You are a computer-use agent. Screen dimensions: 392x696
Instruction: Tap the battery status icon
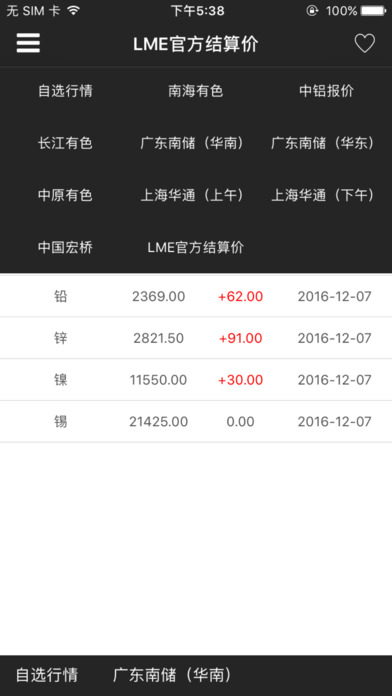373,11
